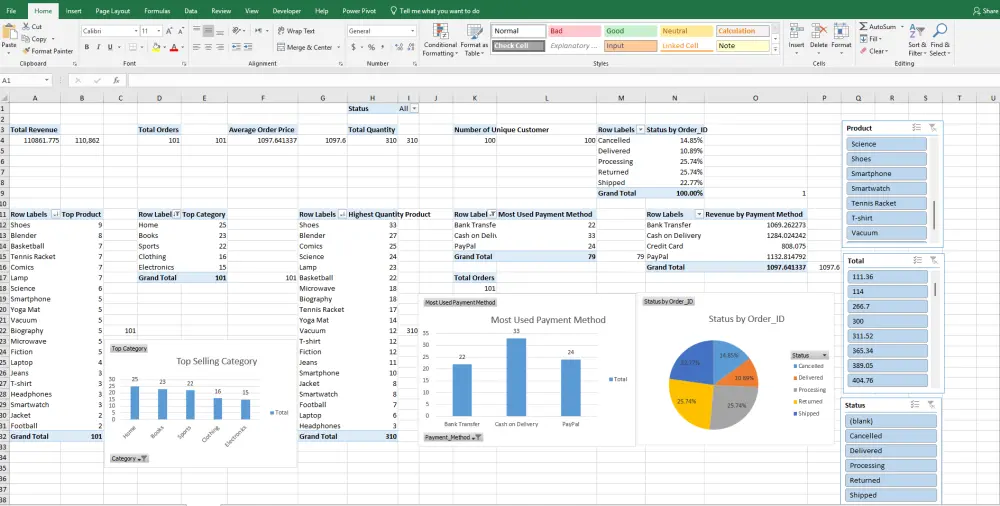Switch to the Data tab

[x=191, y=11]
